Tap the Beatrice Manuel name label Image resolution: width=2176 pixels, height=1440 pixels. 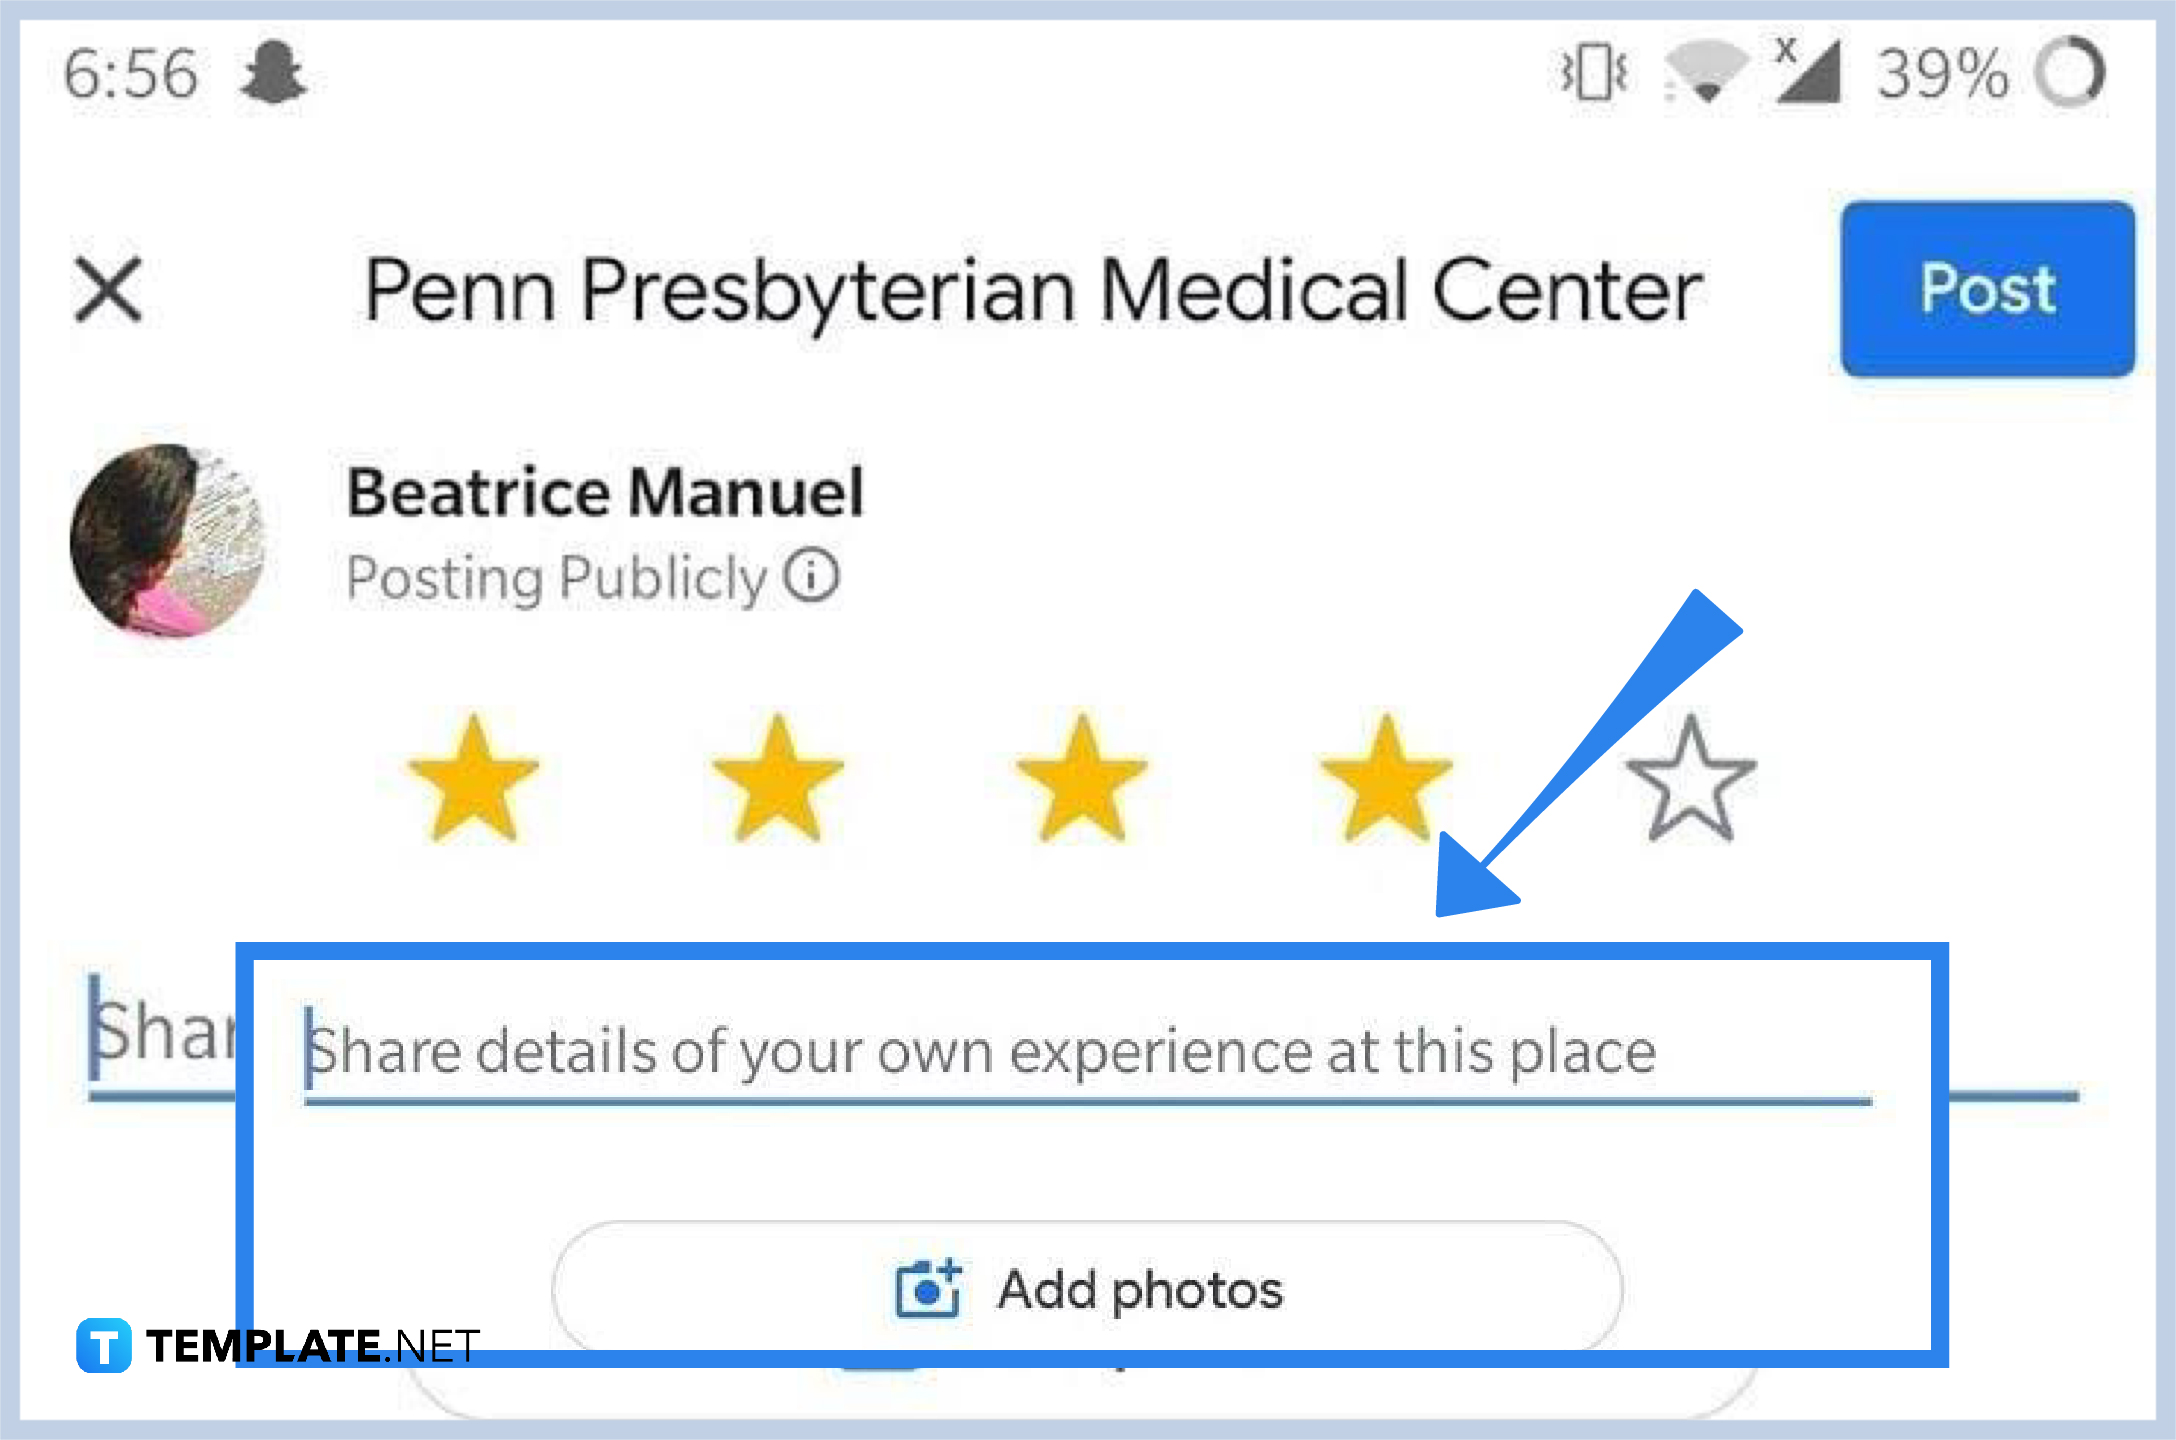[x=605, y=492]
